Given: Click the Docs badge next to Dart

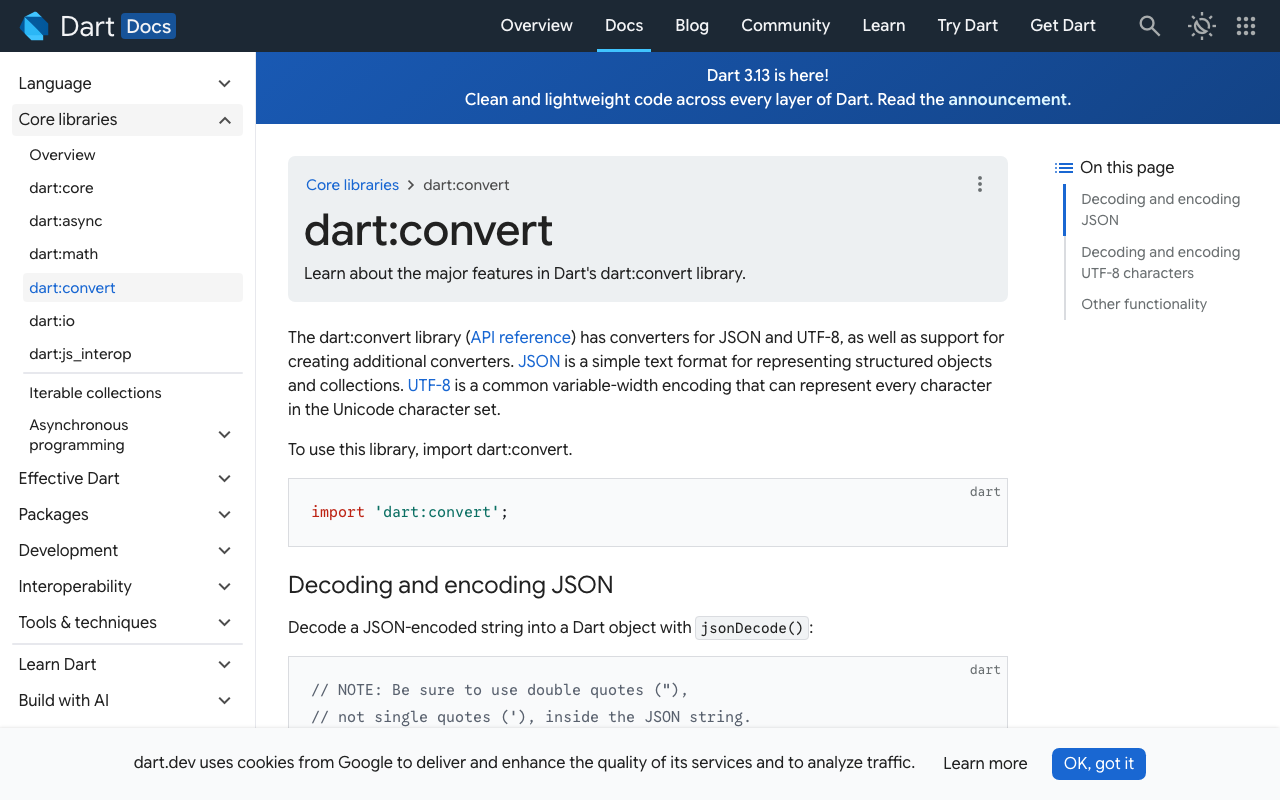Looking at the screenshot, I should [148, 26].
